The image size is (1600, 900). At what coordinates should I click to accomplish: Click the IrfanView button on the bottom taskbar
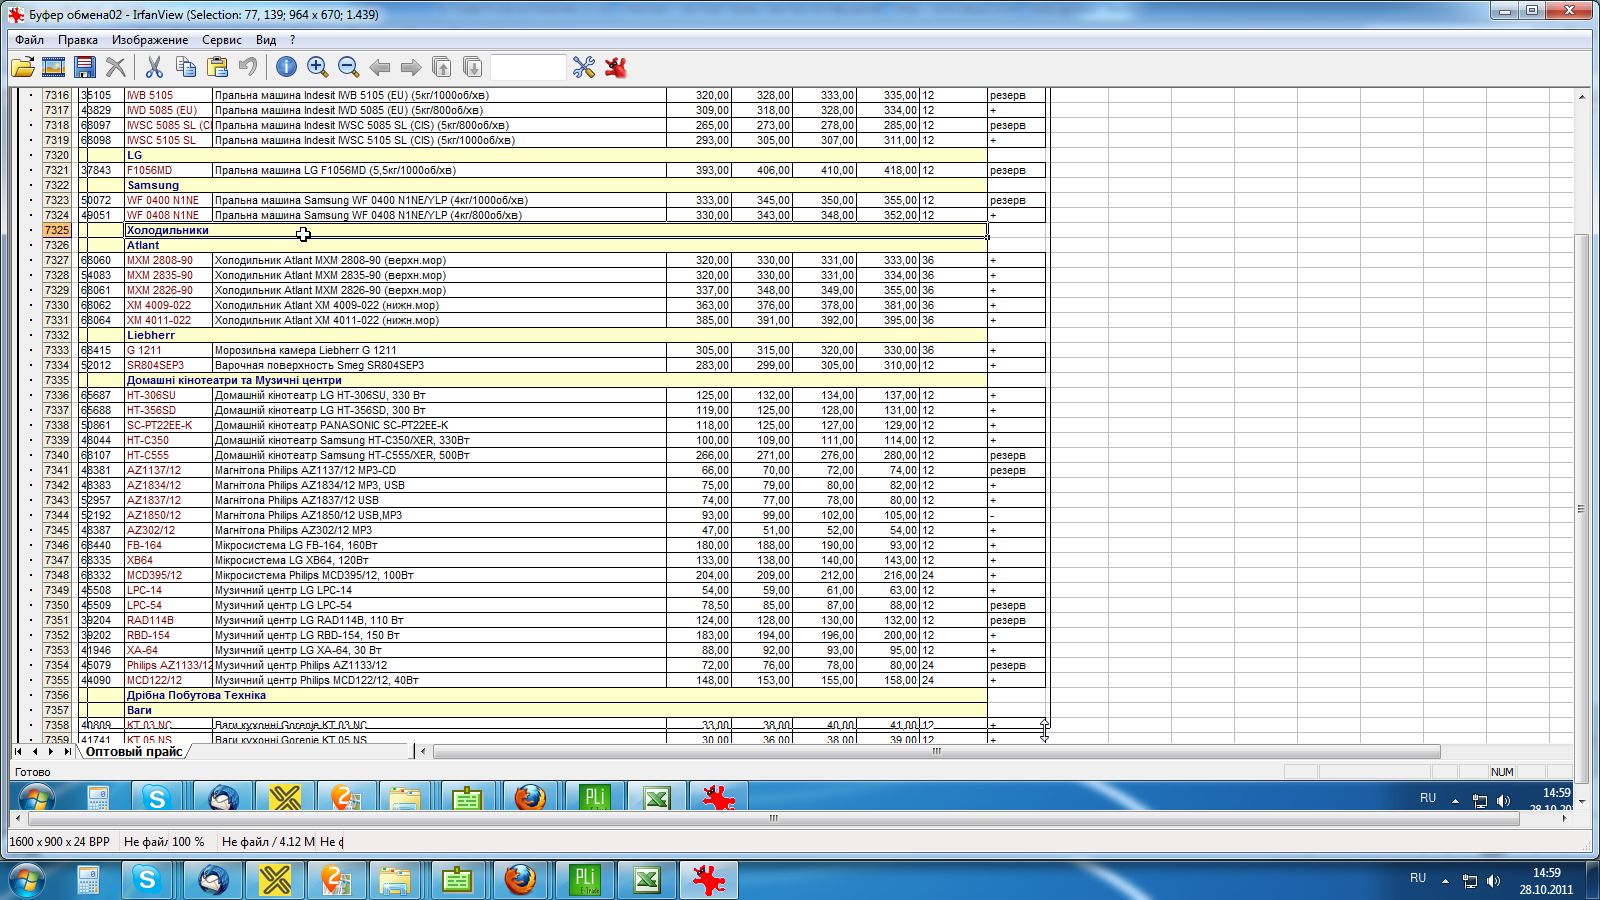coord(709,880)
